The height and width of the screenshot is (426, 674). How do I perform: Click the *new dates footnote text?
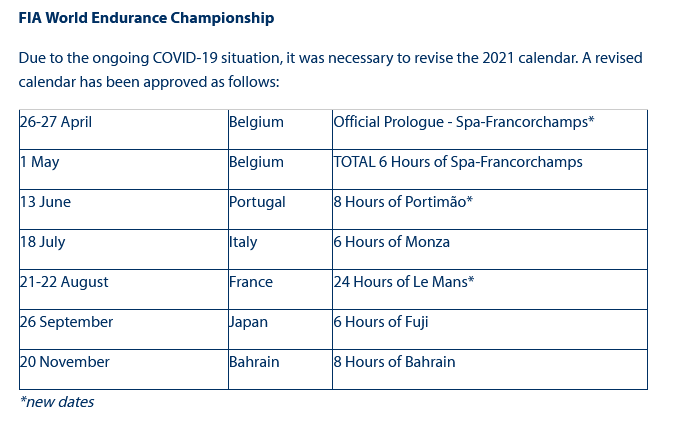(x=57, y=402)
